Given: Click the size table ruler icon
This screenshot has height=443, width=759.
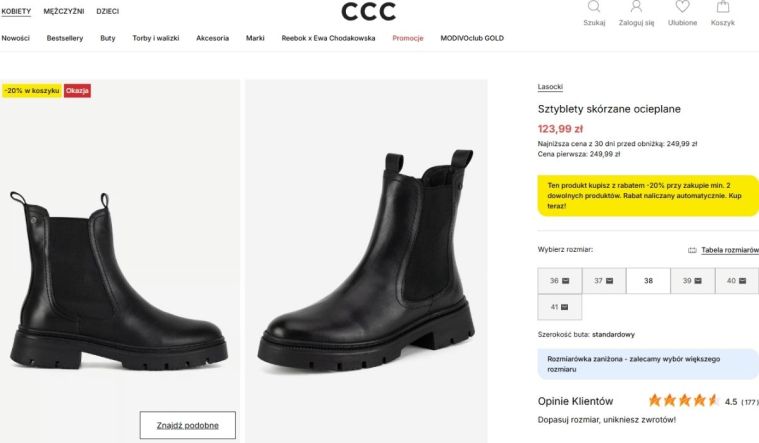Looking at the screenshot, I should pyautogui.click(x=692, y=250).
